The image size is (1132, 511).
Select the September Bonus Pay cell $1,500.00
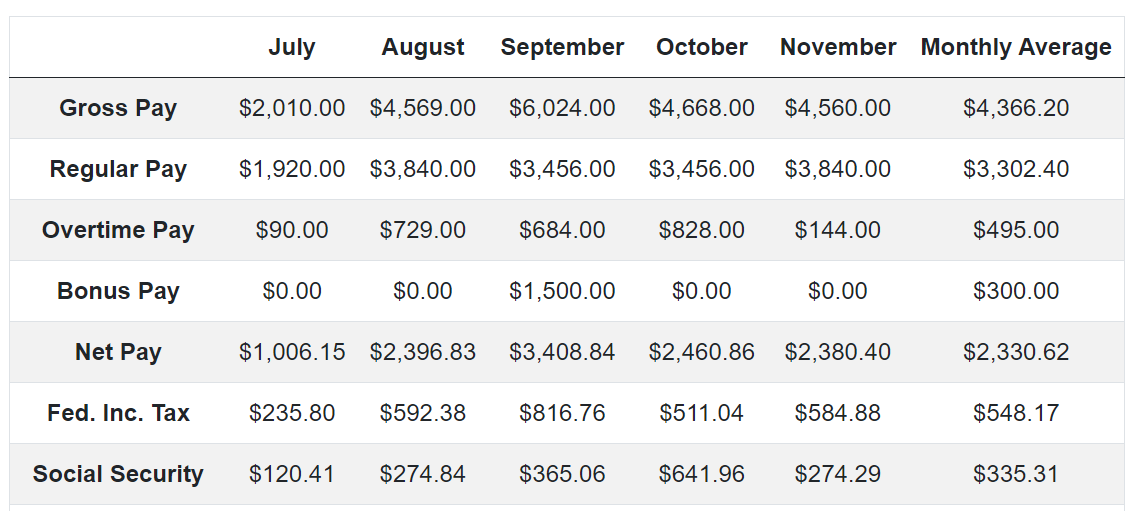click(x=562, y=291)
